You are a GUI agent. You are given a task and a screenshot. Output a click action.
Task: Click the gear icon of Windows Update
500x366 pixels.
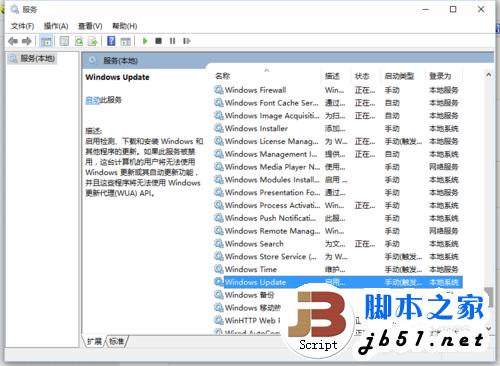click(x=219, y=282)
